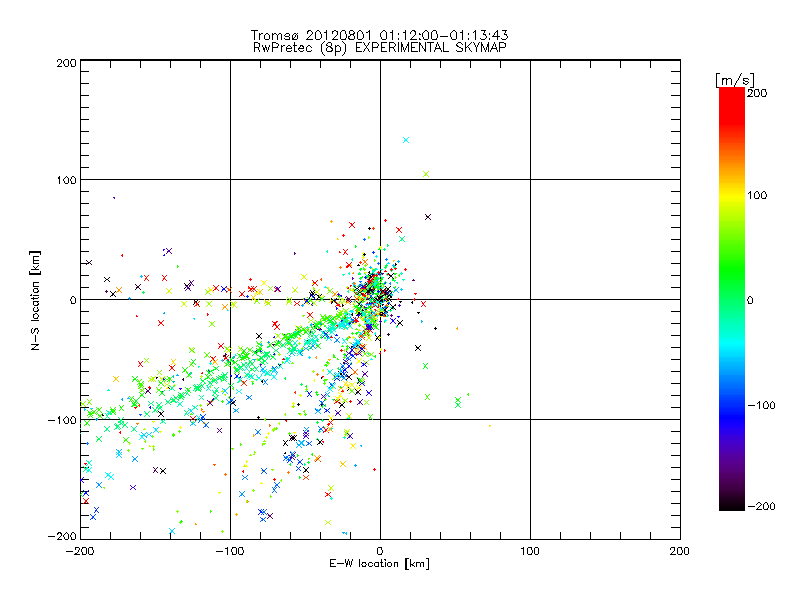Image resolution: width=800 pixels, height=600 pixels.
Task: Click the x-axis tick label '200'
Action: 680,551
